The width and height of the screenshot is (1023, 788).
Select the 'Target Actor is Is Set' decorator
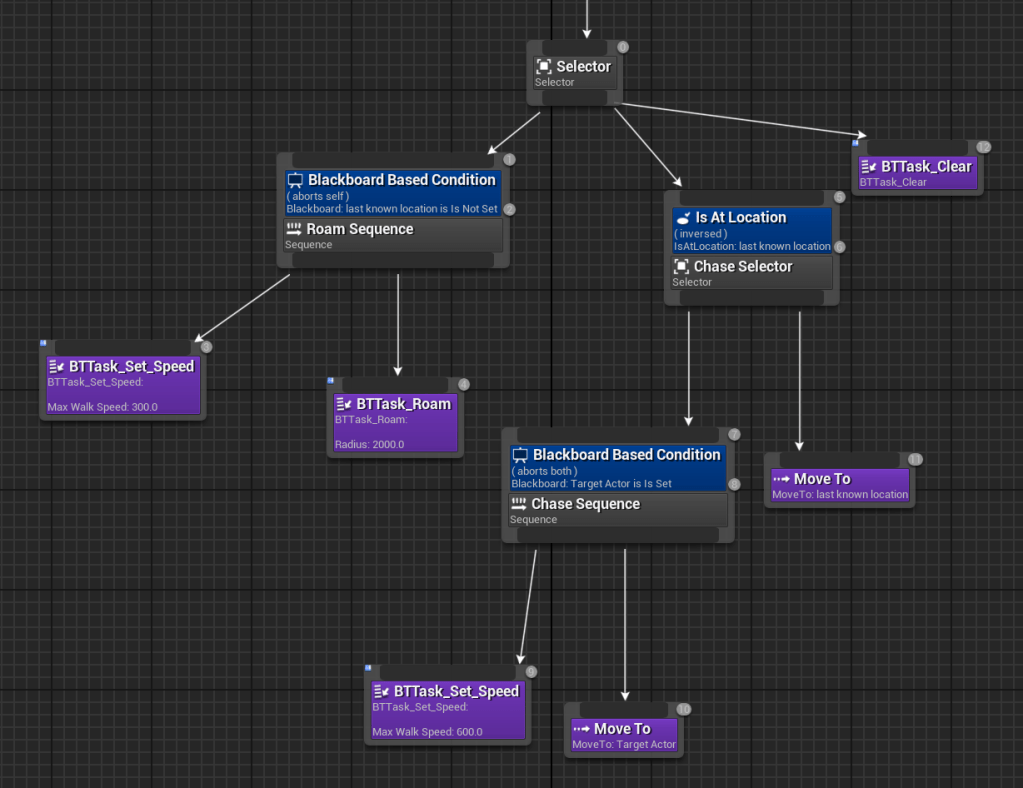(x=617, y=469)
